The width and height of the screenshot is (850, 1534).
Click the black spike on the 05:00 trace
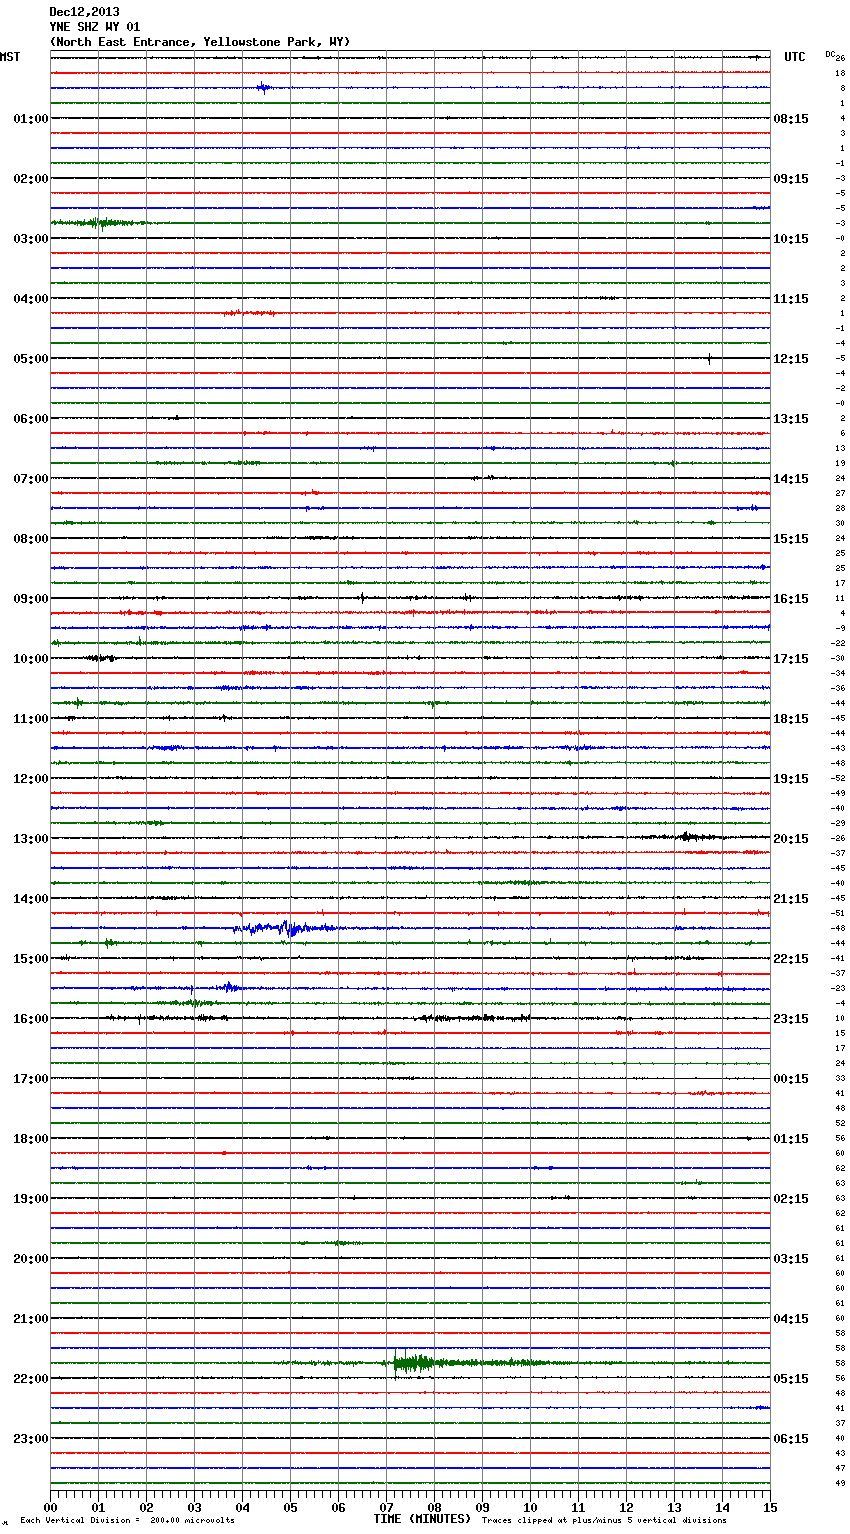pyautogui.click(x=709, y=359)
